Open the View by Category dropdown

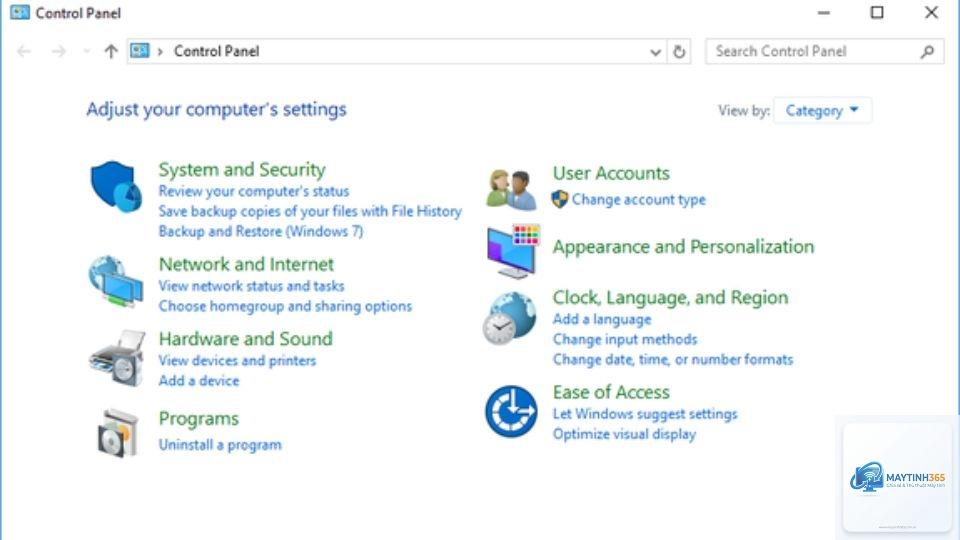point(822,111)
